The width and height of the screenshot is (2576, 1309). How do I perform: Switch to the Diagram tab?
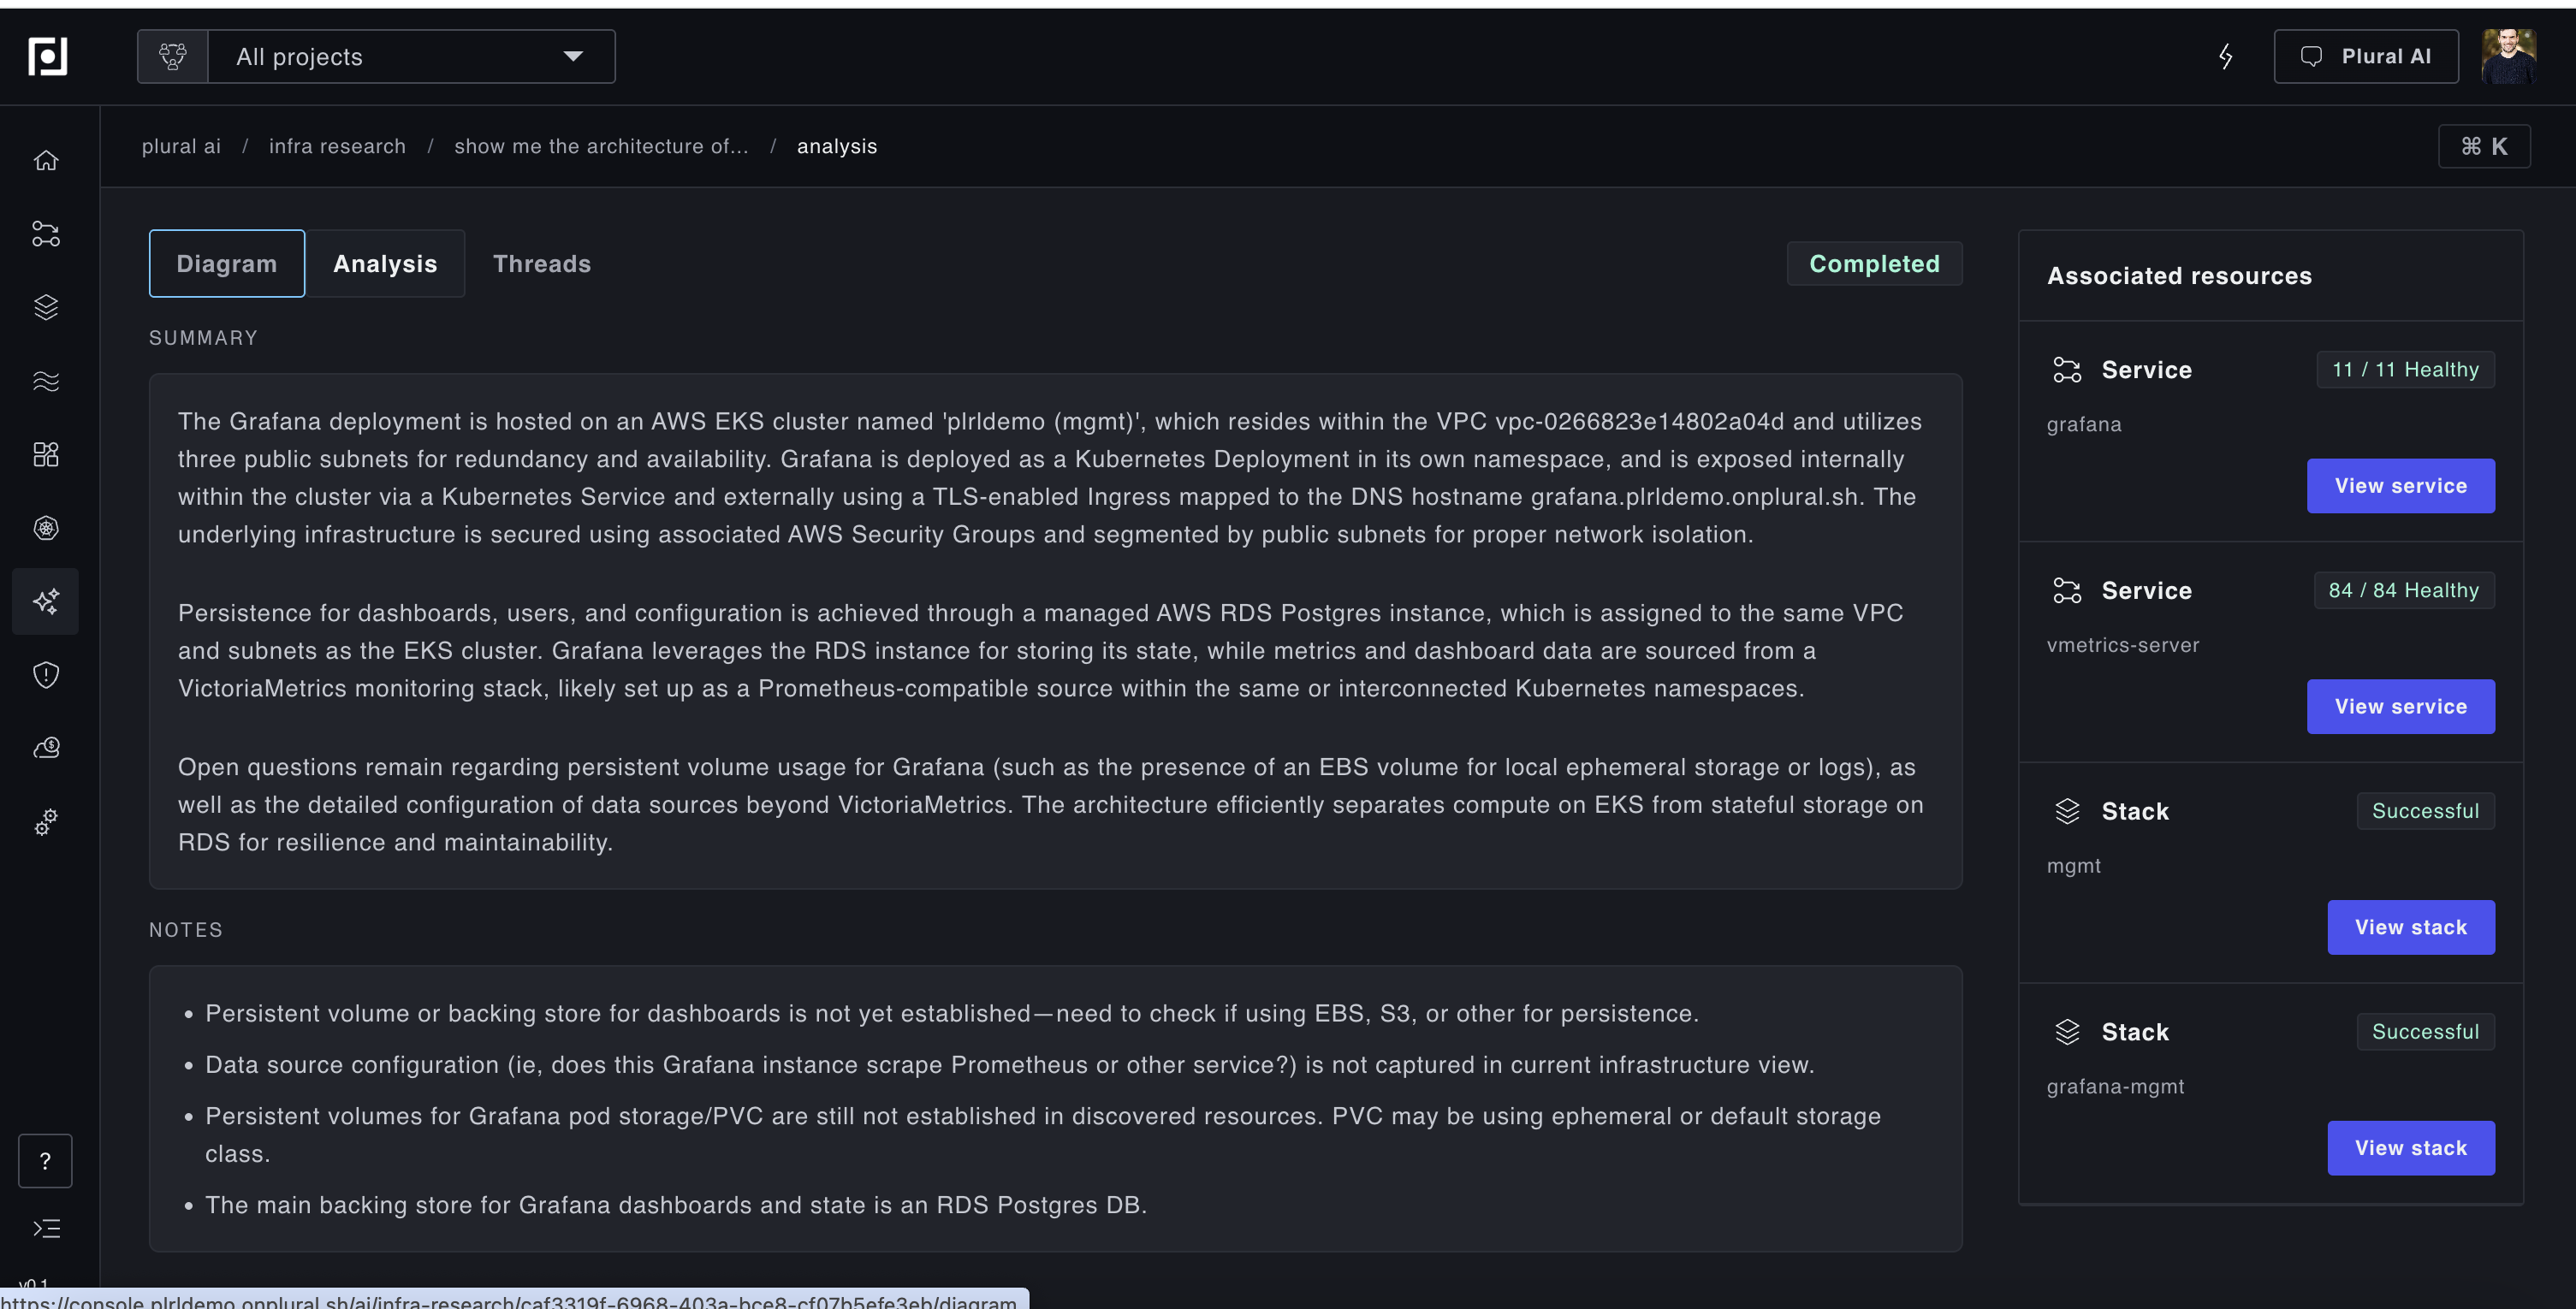[227, 264]
